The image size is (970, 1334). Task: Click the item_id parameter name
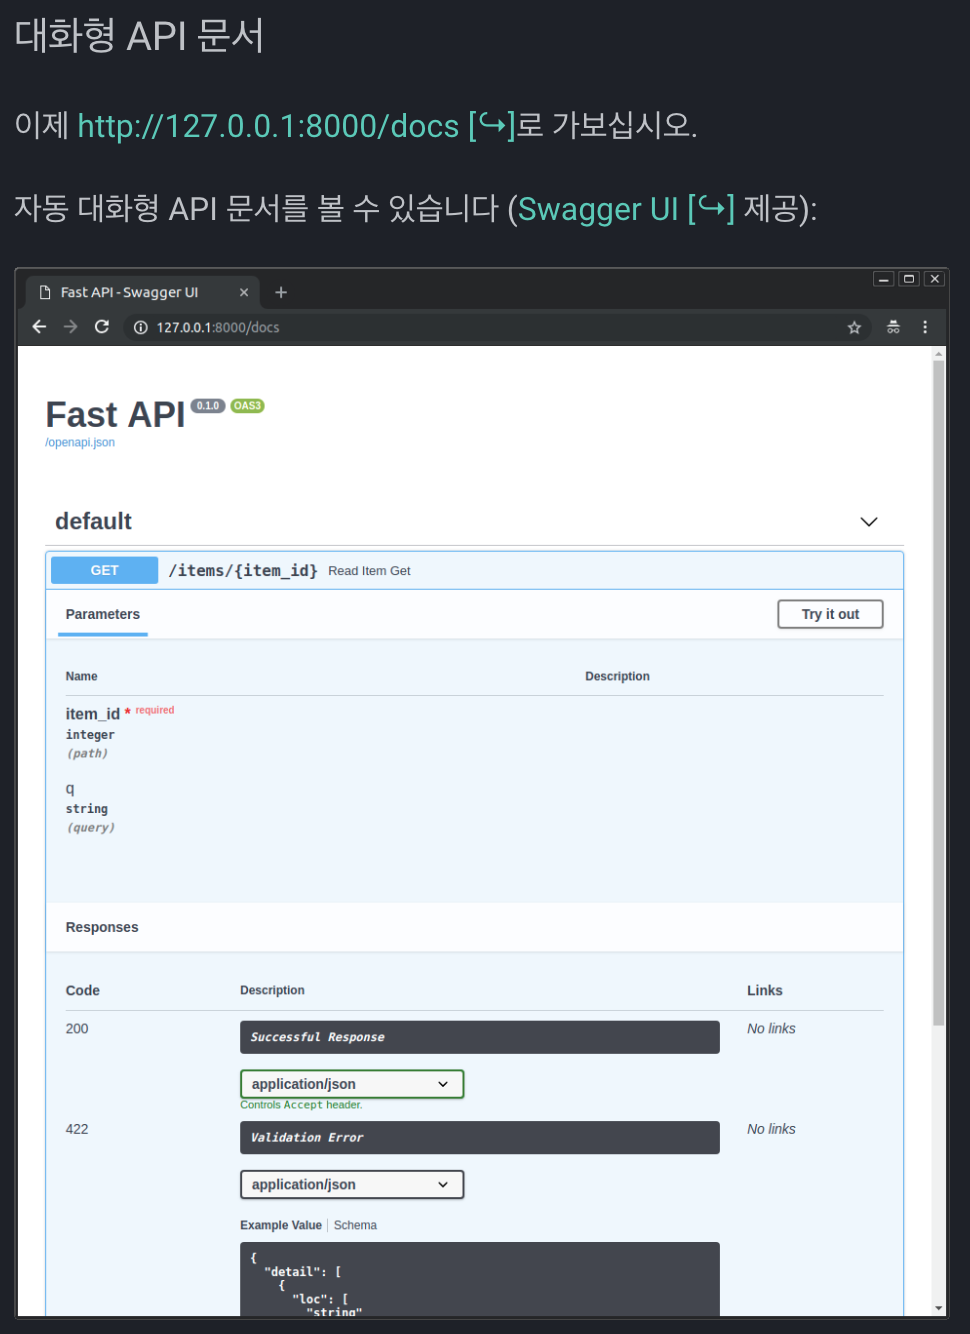(93, 713)
